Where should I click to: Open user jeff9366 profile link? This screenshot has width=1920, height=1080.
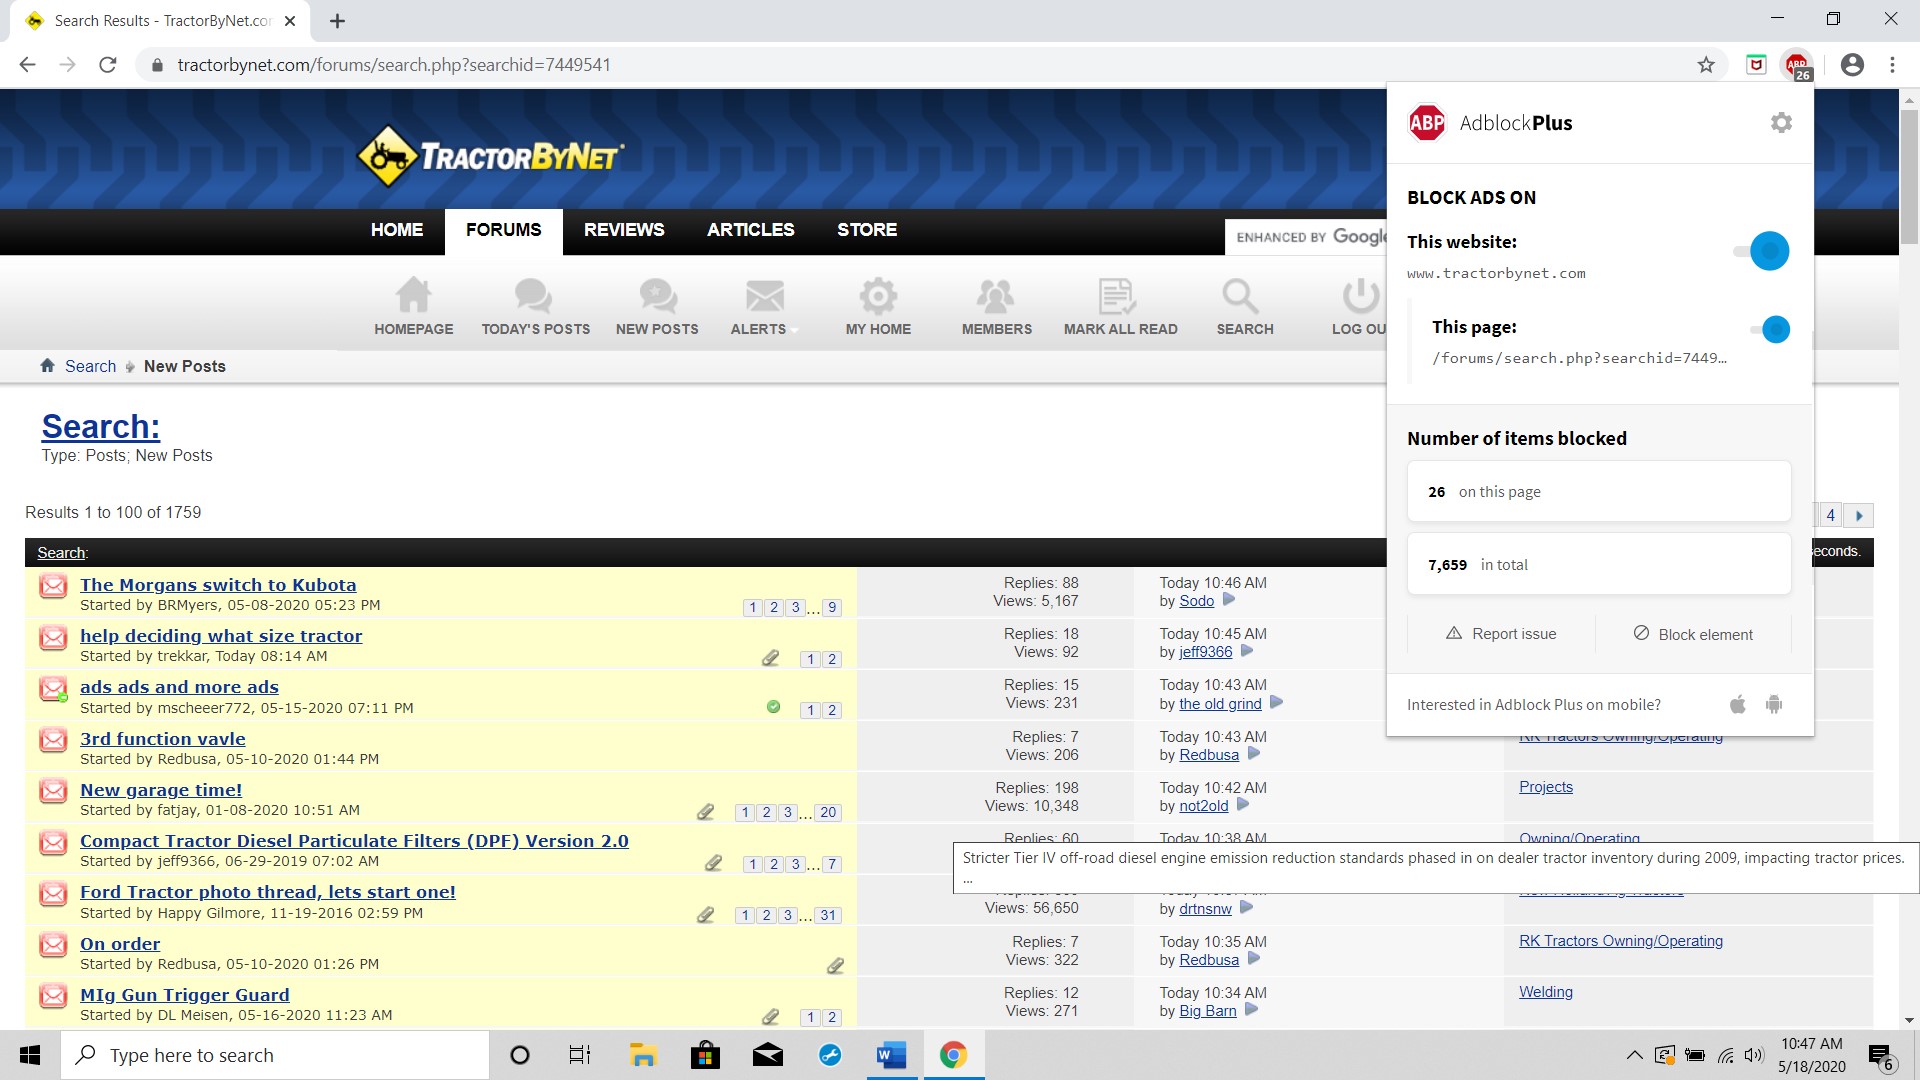tap(1205, 652)
